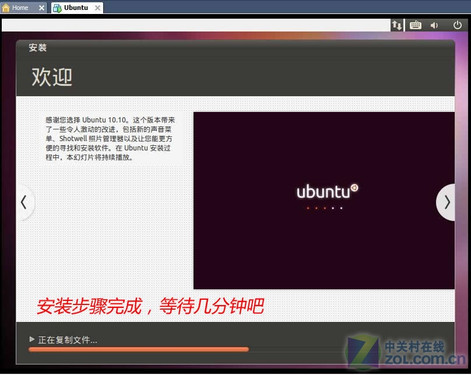Switch to the Ubuntu tab

pos(76,8)
